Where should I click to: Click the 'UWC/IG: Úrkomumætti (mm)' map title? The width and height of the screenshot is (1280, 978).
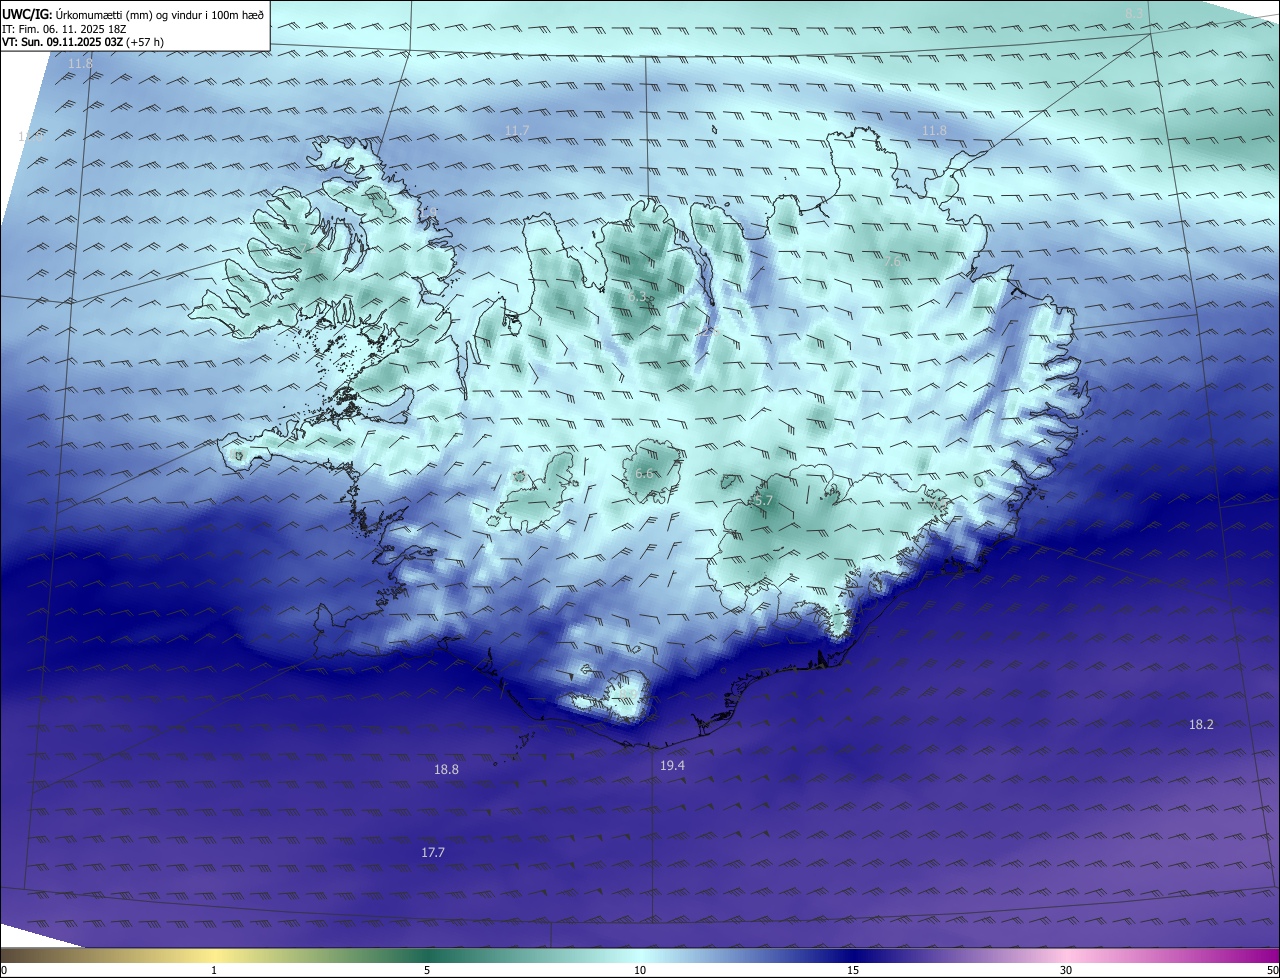click(x=133, y=14)
